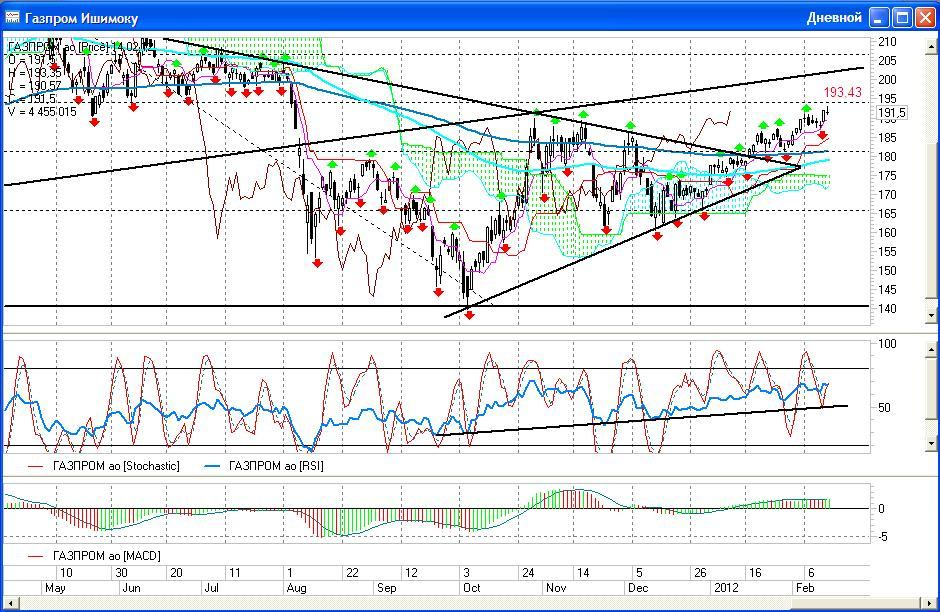
Task: Click the Газпром Ишимоку window title
Action: pos(82,18)
